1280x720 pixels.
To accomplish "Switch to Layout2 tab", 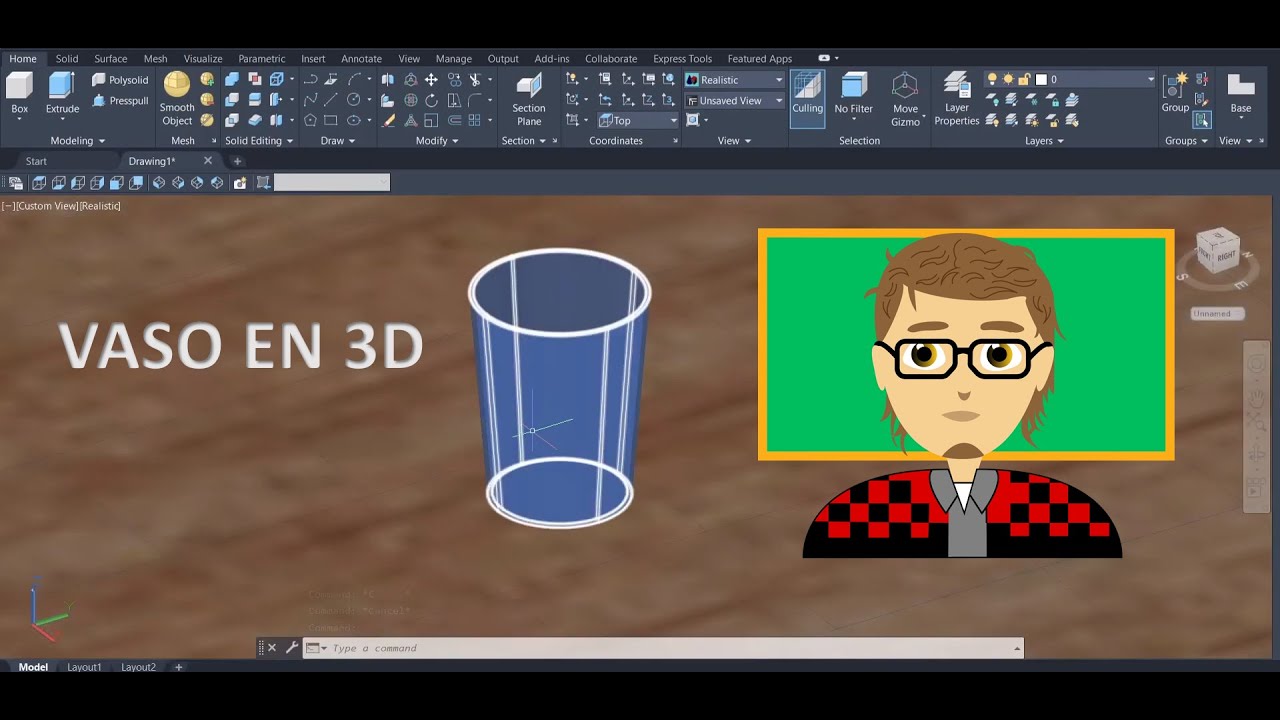I will [138, 667].
